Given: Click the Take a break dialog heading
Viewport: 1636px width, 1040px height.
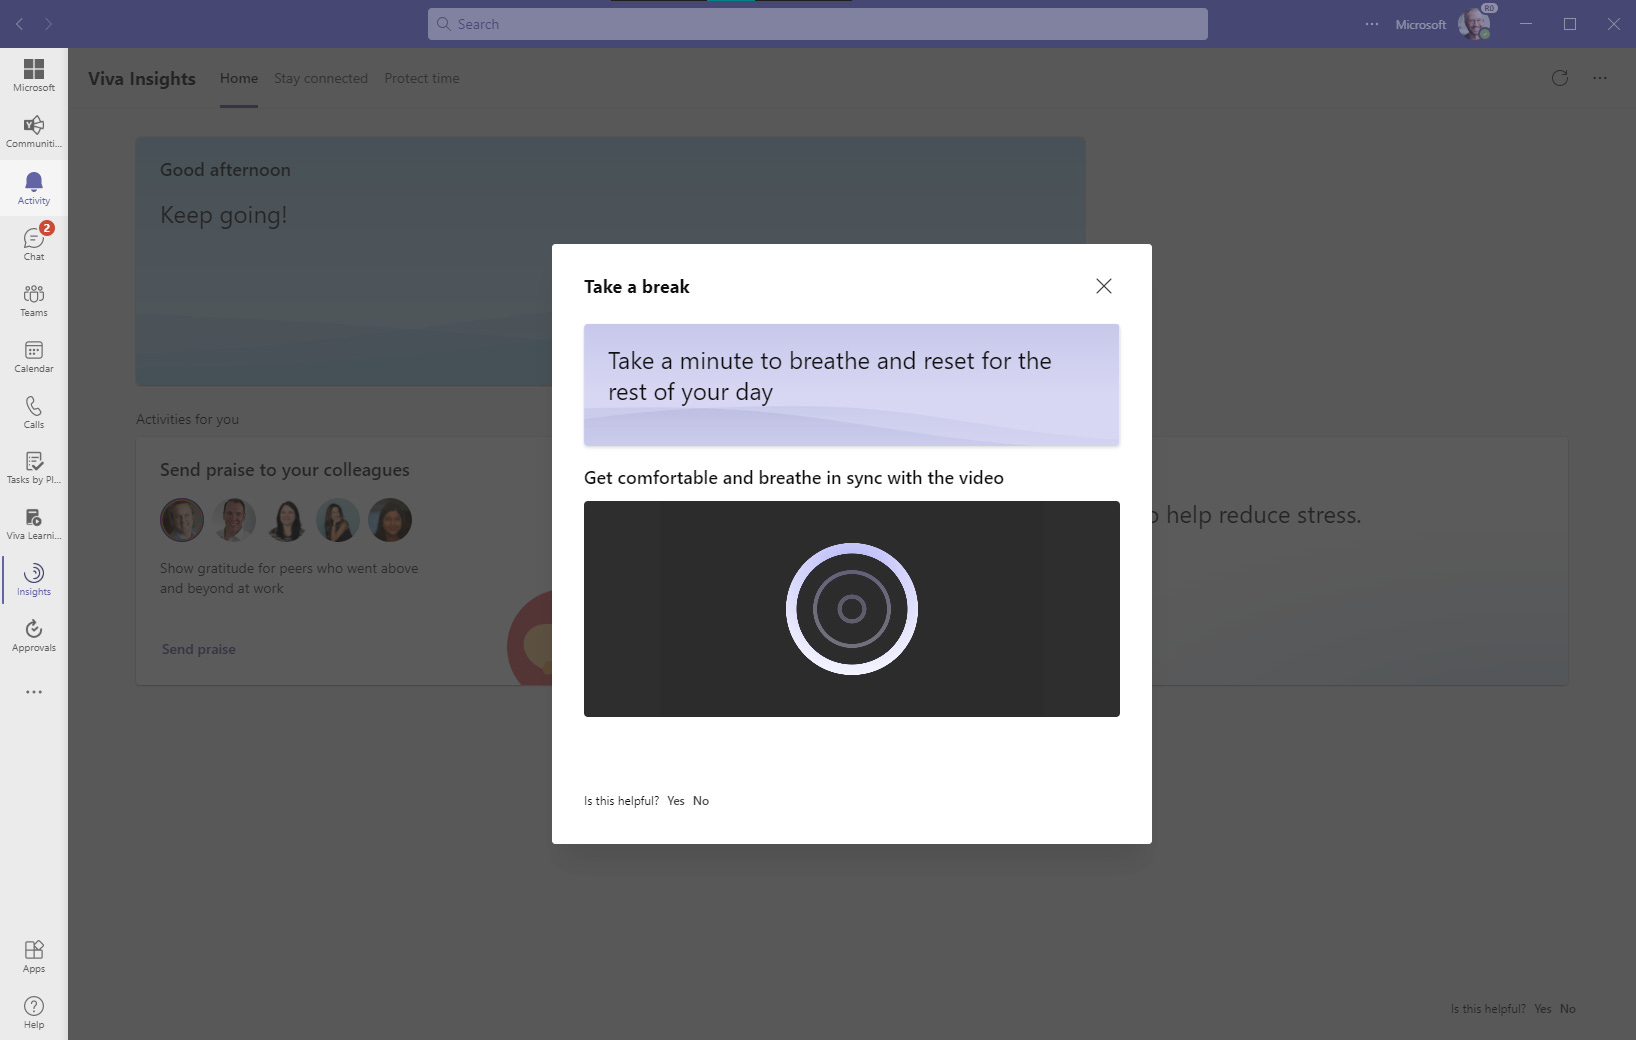Looking at the screenshot, I should (x=637, y=287).
